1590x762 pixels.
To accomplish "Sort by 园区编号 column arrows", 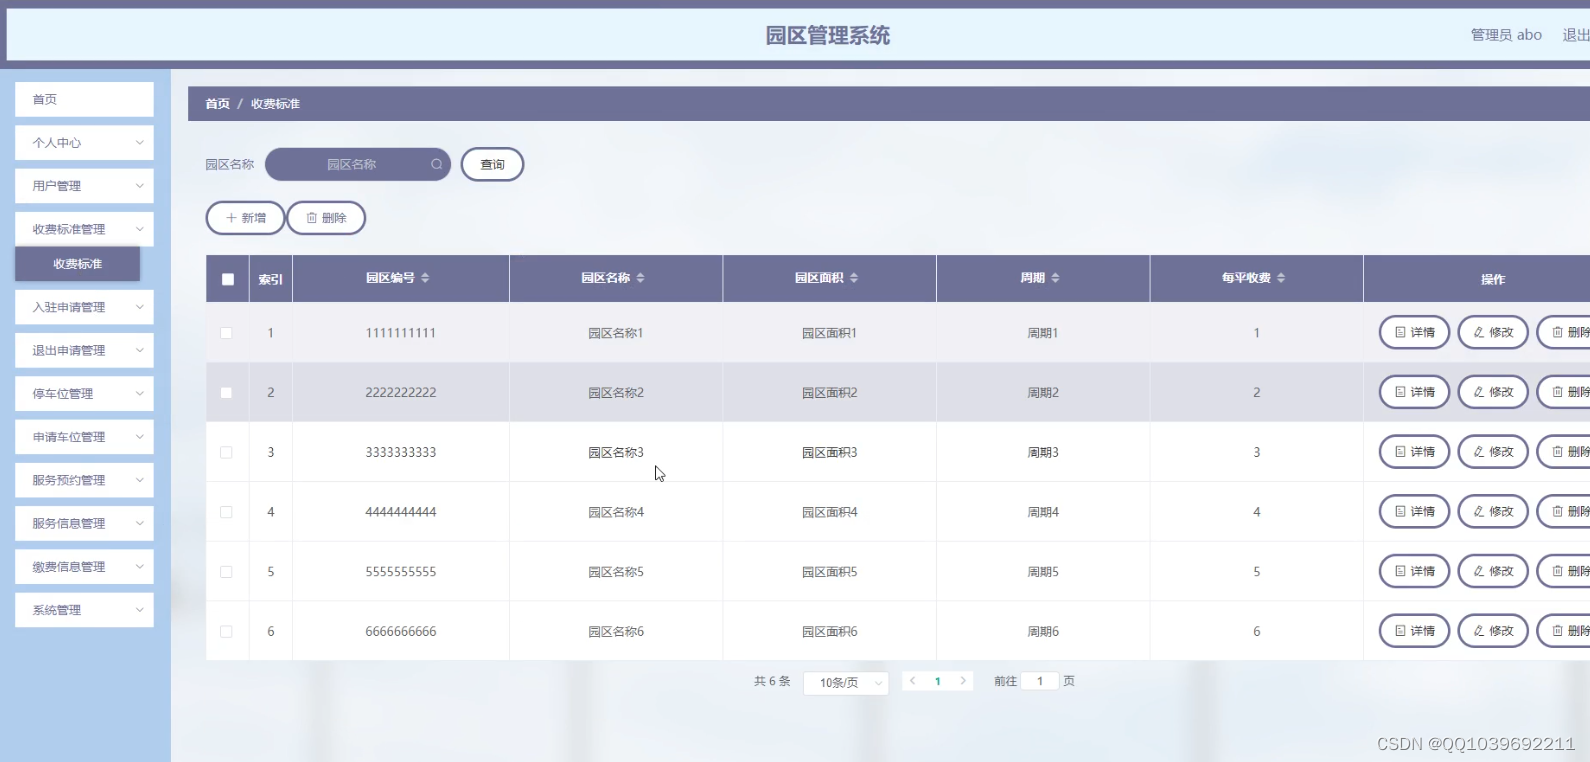I will (425, 278).
